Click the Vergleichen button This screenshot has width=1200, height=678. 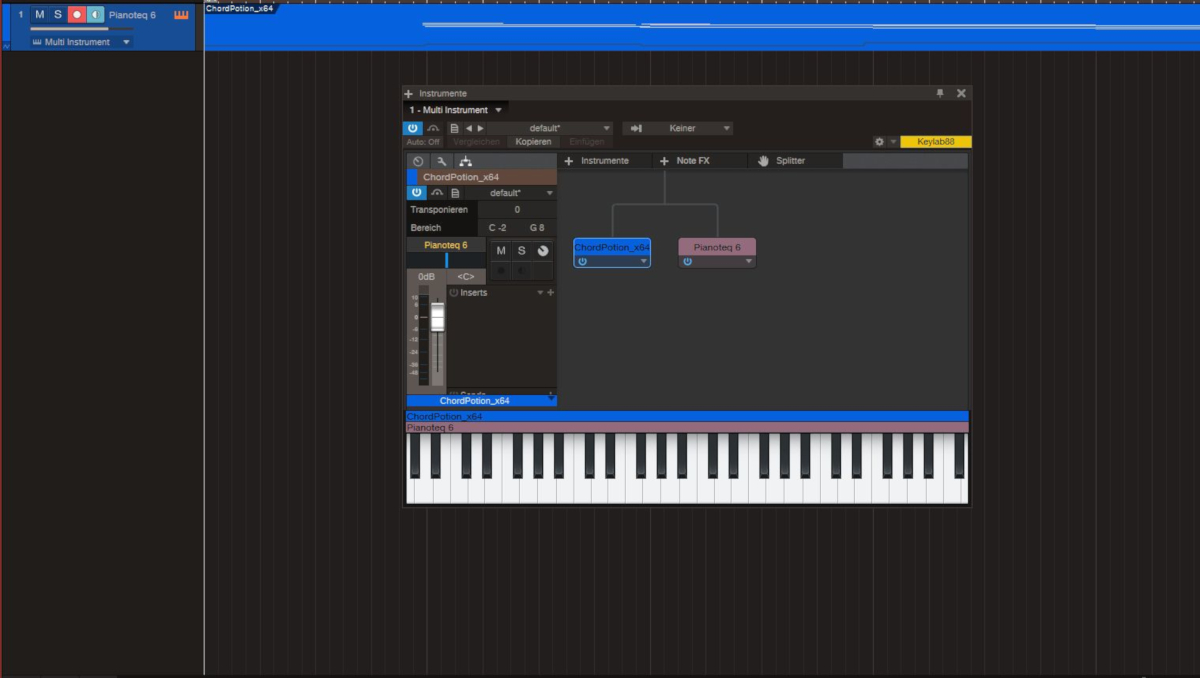pyautogui.click(x=476, y=142)
